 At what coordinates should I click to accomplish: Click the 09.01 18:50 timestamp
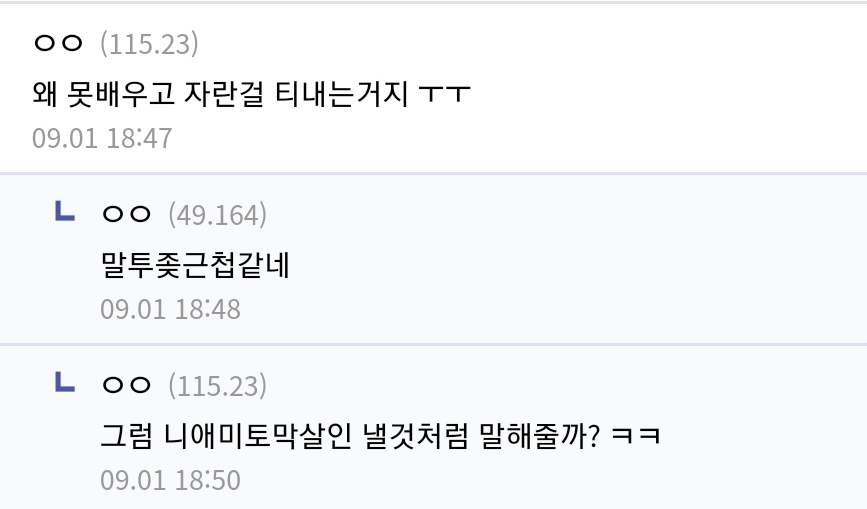[170, 480]
